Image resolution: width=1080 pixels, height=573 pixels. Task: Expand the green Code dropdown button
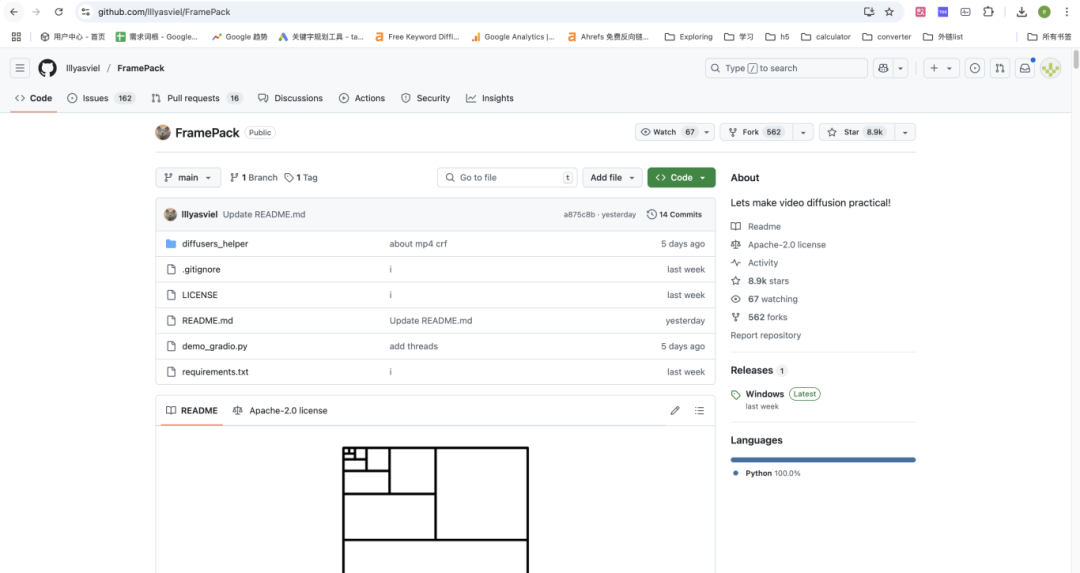pyautogui.click(x=681, y=177)
